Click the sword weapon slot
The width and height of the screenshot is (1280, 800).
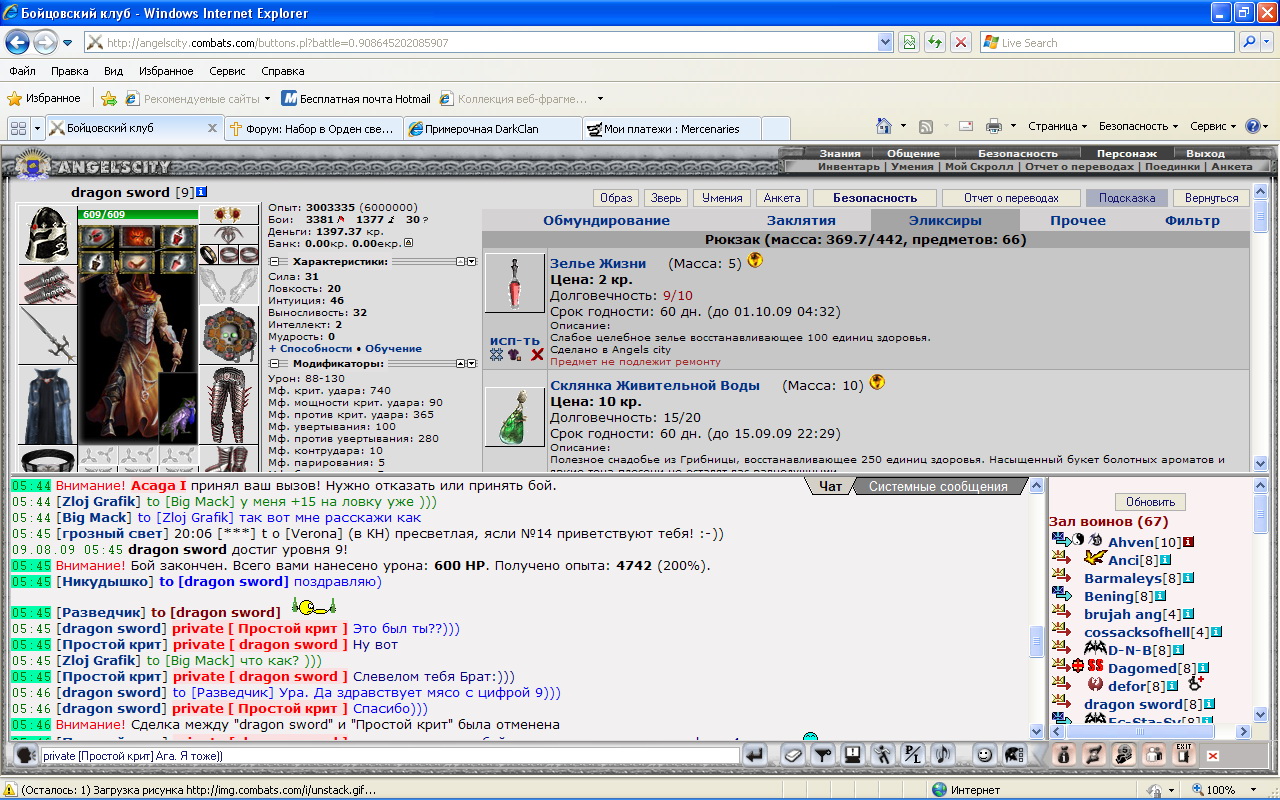47,335
